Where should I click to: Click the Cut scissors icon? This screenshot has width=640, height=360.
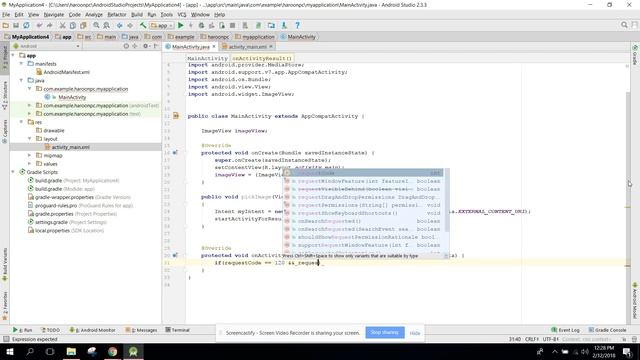pyautogui.click(x=62, y=25)
